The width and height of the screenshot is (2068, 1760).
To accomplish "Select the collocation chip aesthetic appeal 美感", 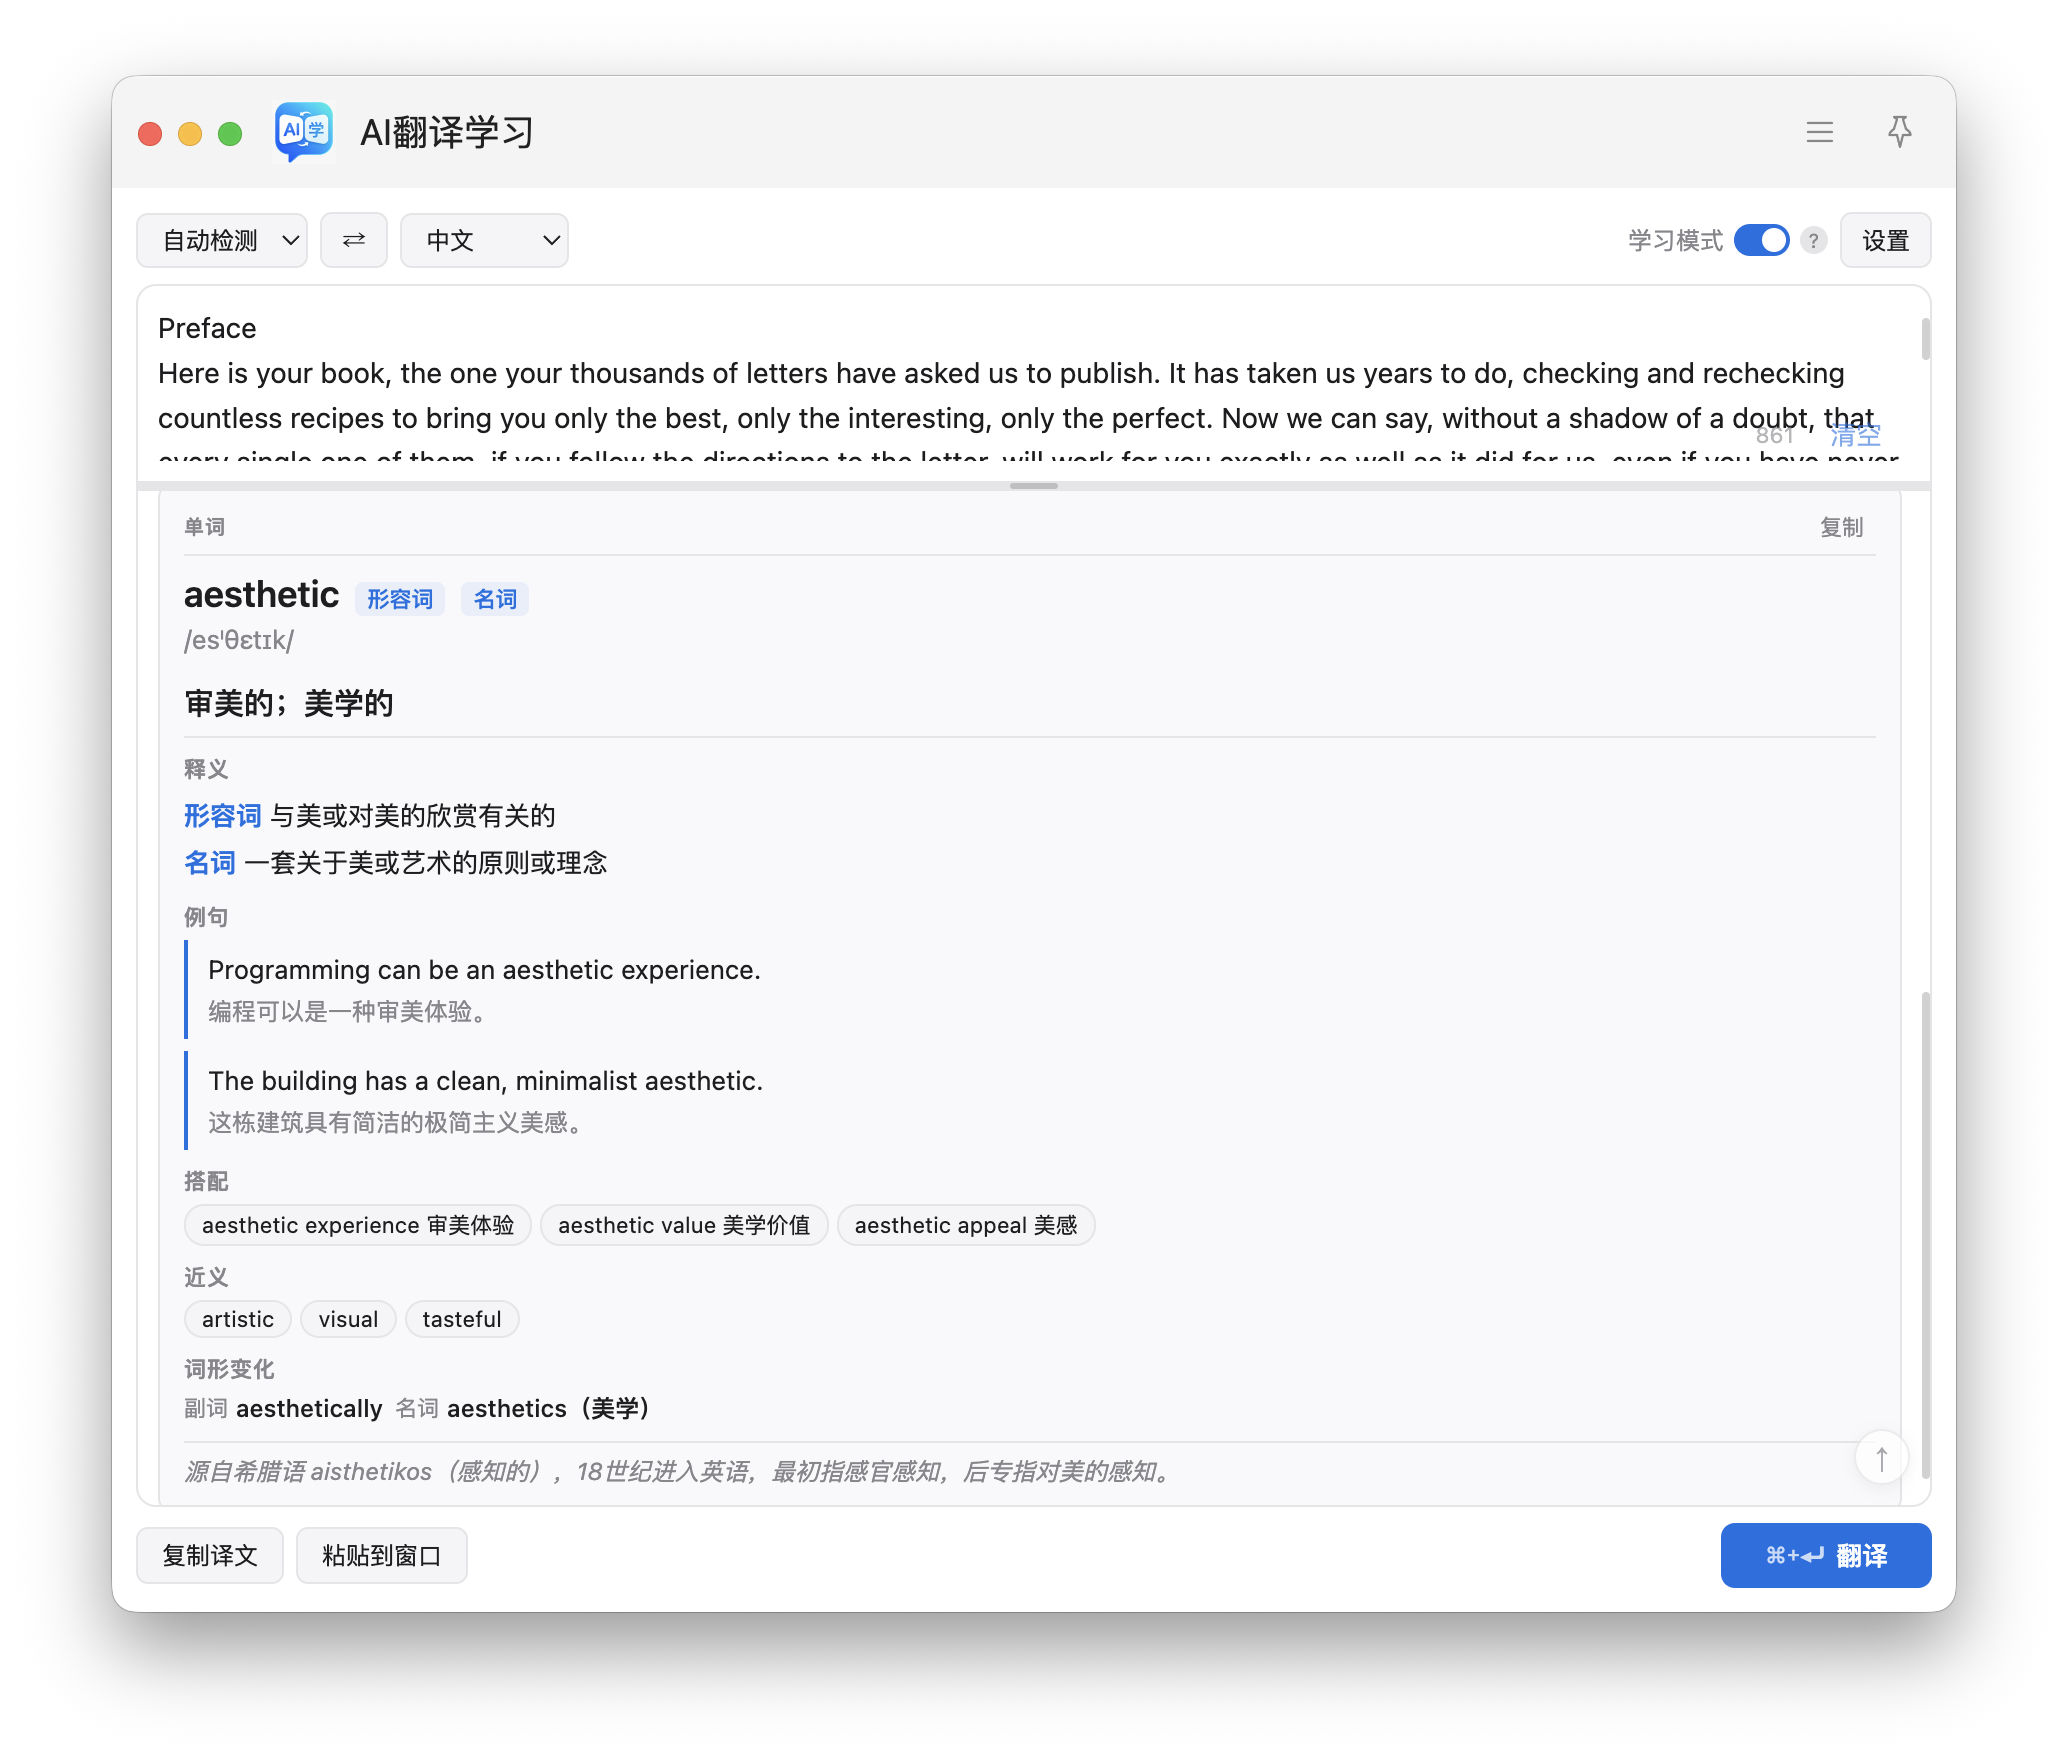I will [966, 1225].
